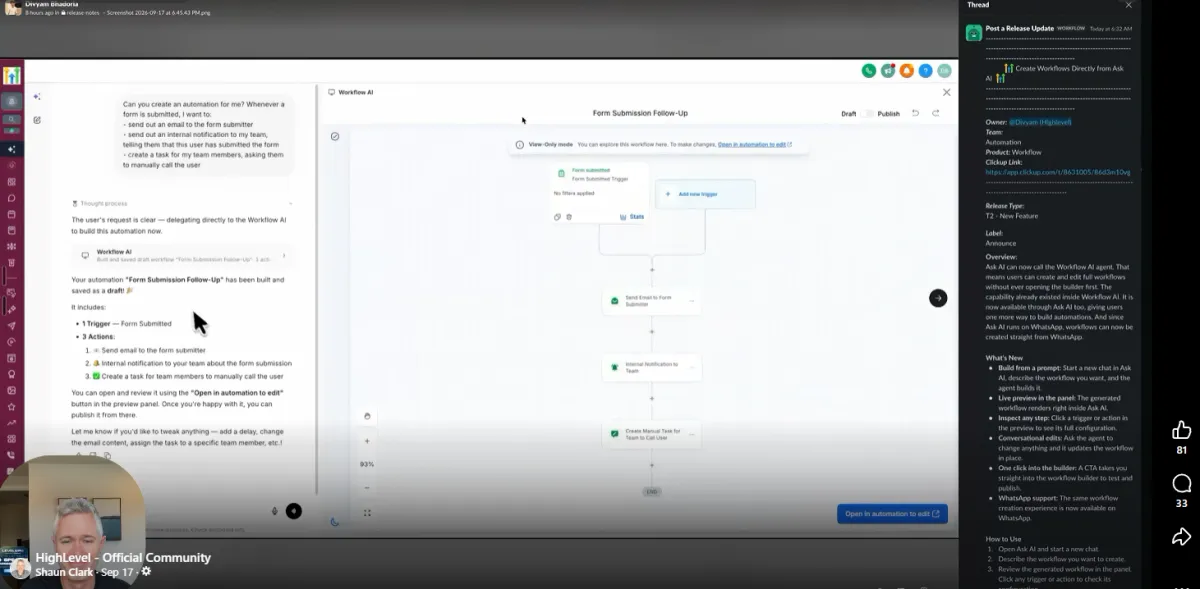Image resolution: width=1200 pixels, height=589 pixels.
Task: Click the undo arrow in workflow header
Action: (x=915, y=113)
